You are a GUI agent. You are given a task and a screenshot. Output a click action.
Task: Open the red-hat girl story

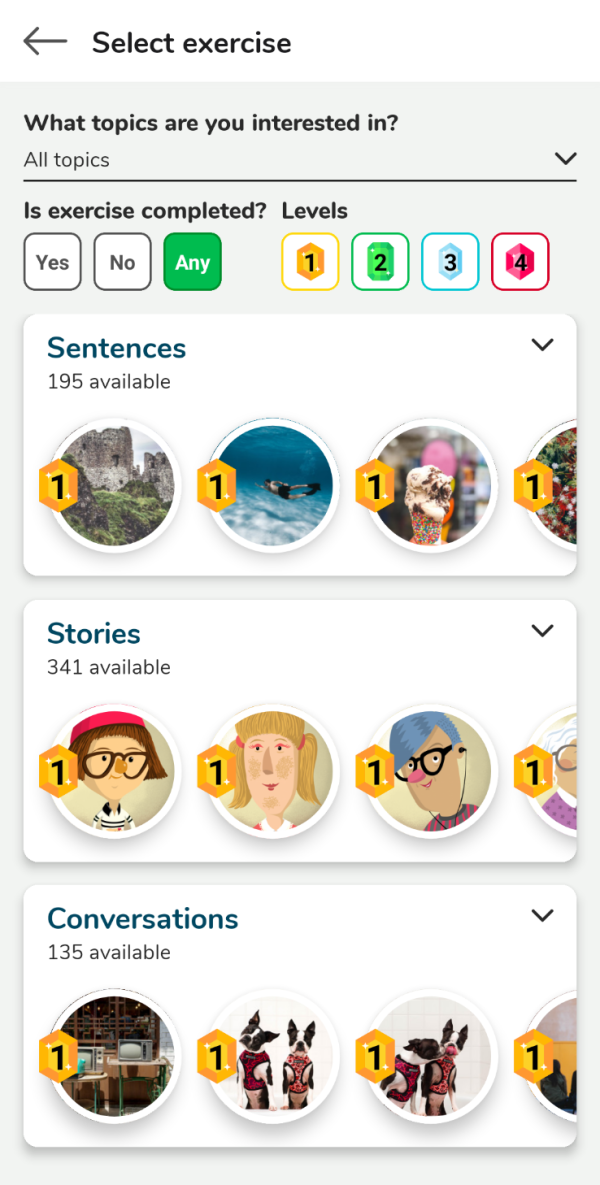[115, 771]
